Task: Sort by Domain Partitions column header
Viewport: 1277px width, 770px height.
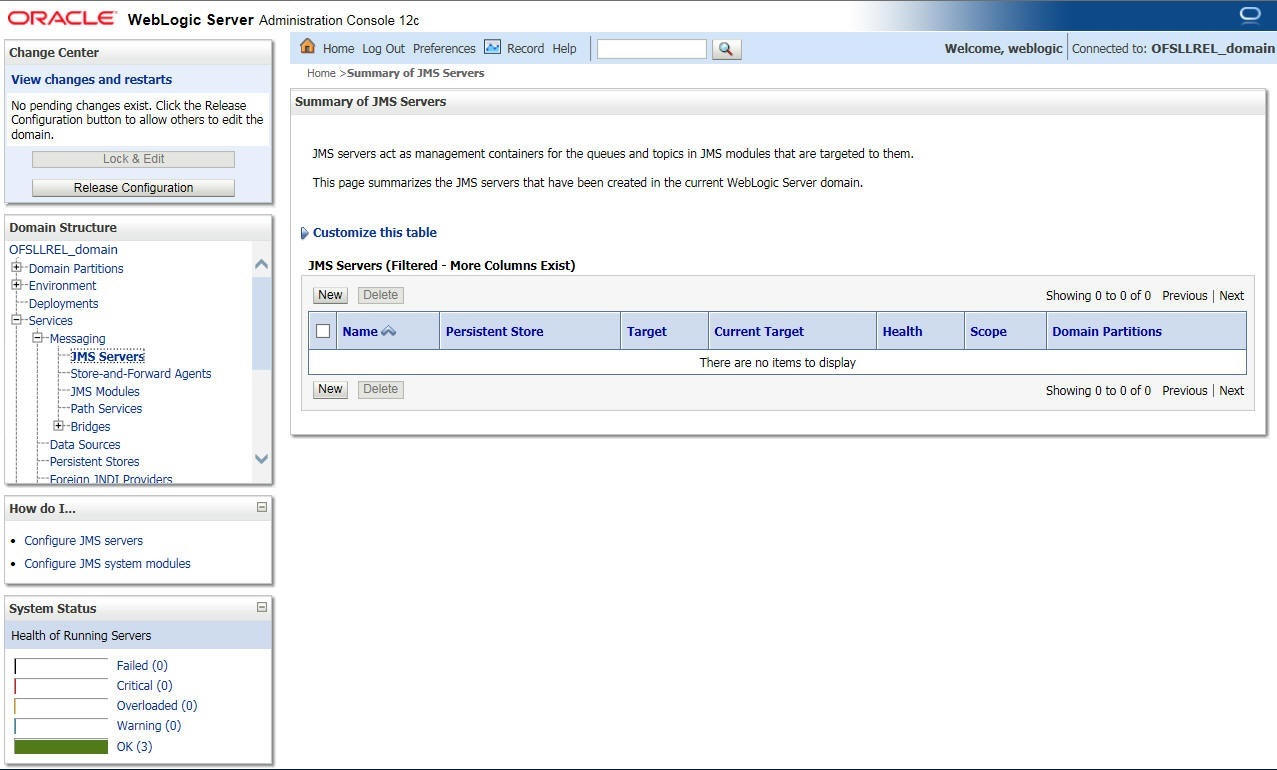Action: tap(1107, 331)
